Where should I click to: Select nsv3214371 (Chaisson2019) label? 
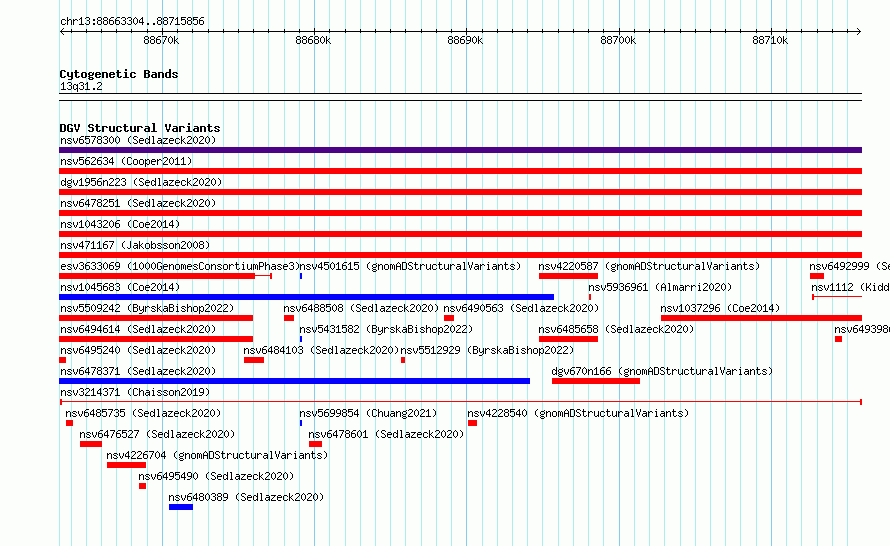click(x=135, y=392)
